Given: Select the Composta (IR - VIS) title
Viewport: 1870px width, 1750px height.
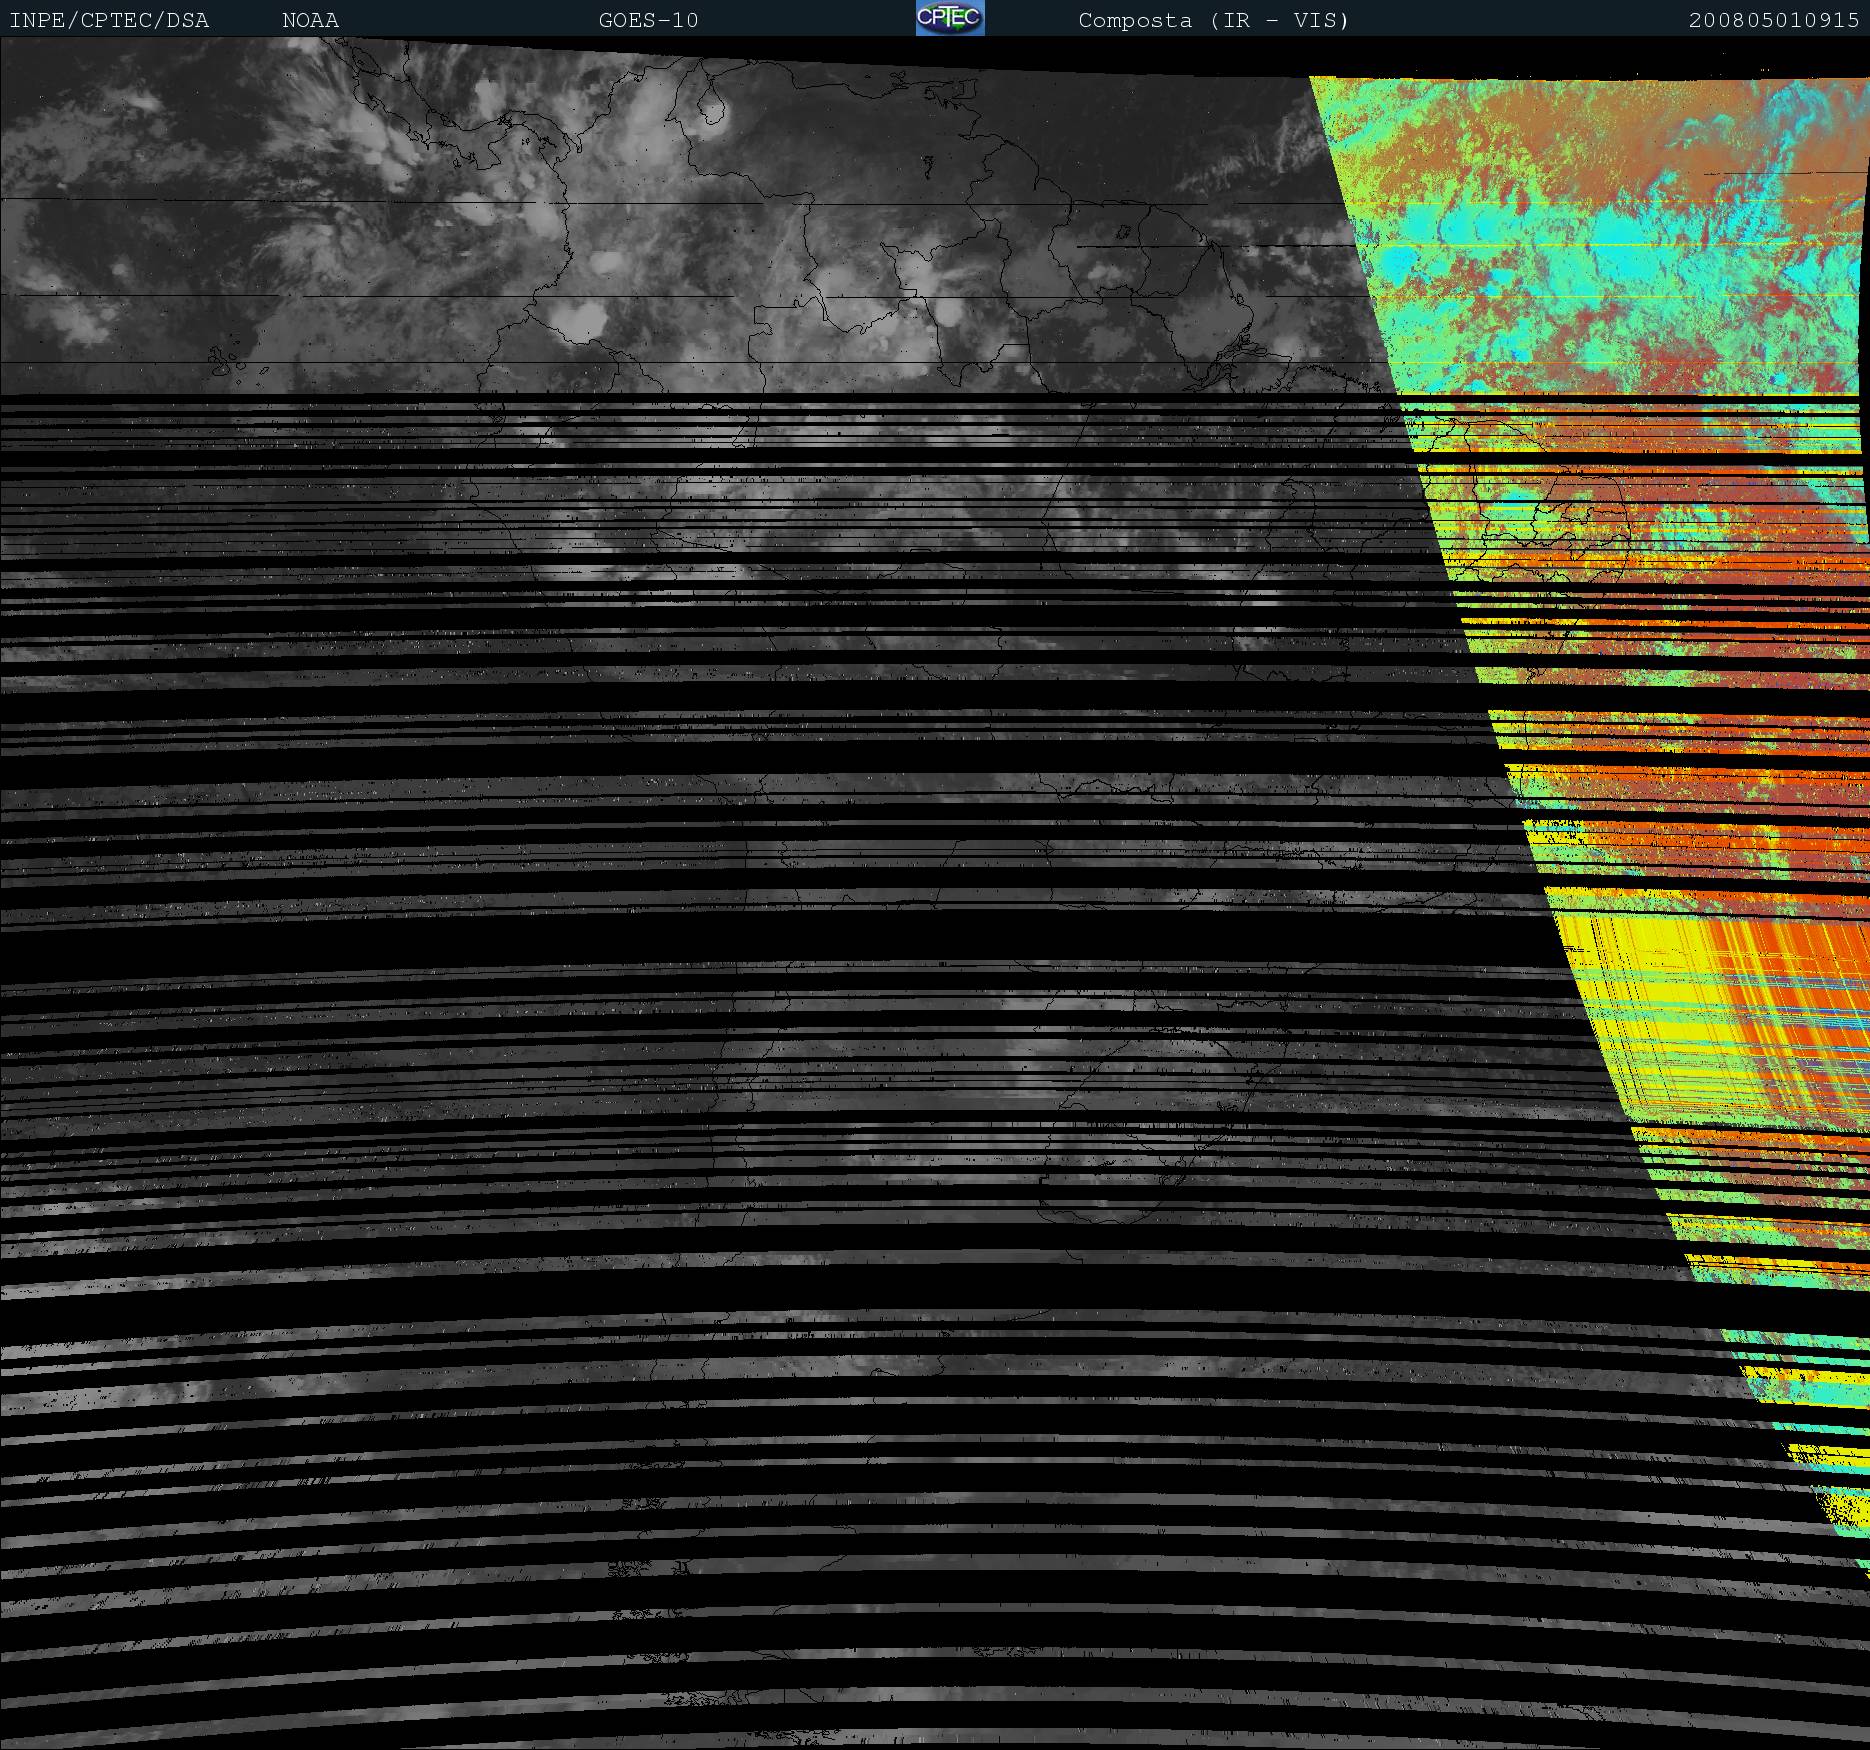Looking at the screenshot, I should point(1213,20).
